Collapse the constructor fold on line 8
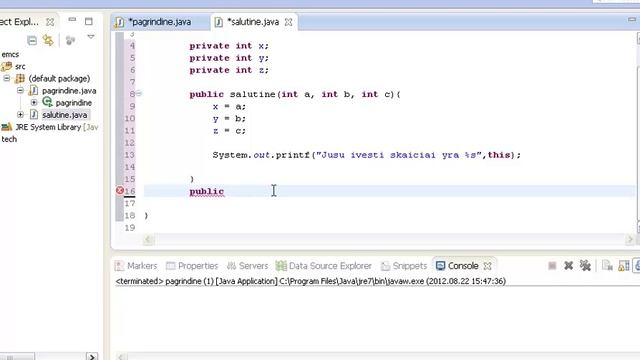 pos(139,94)
